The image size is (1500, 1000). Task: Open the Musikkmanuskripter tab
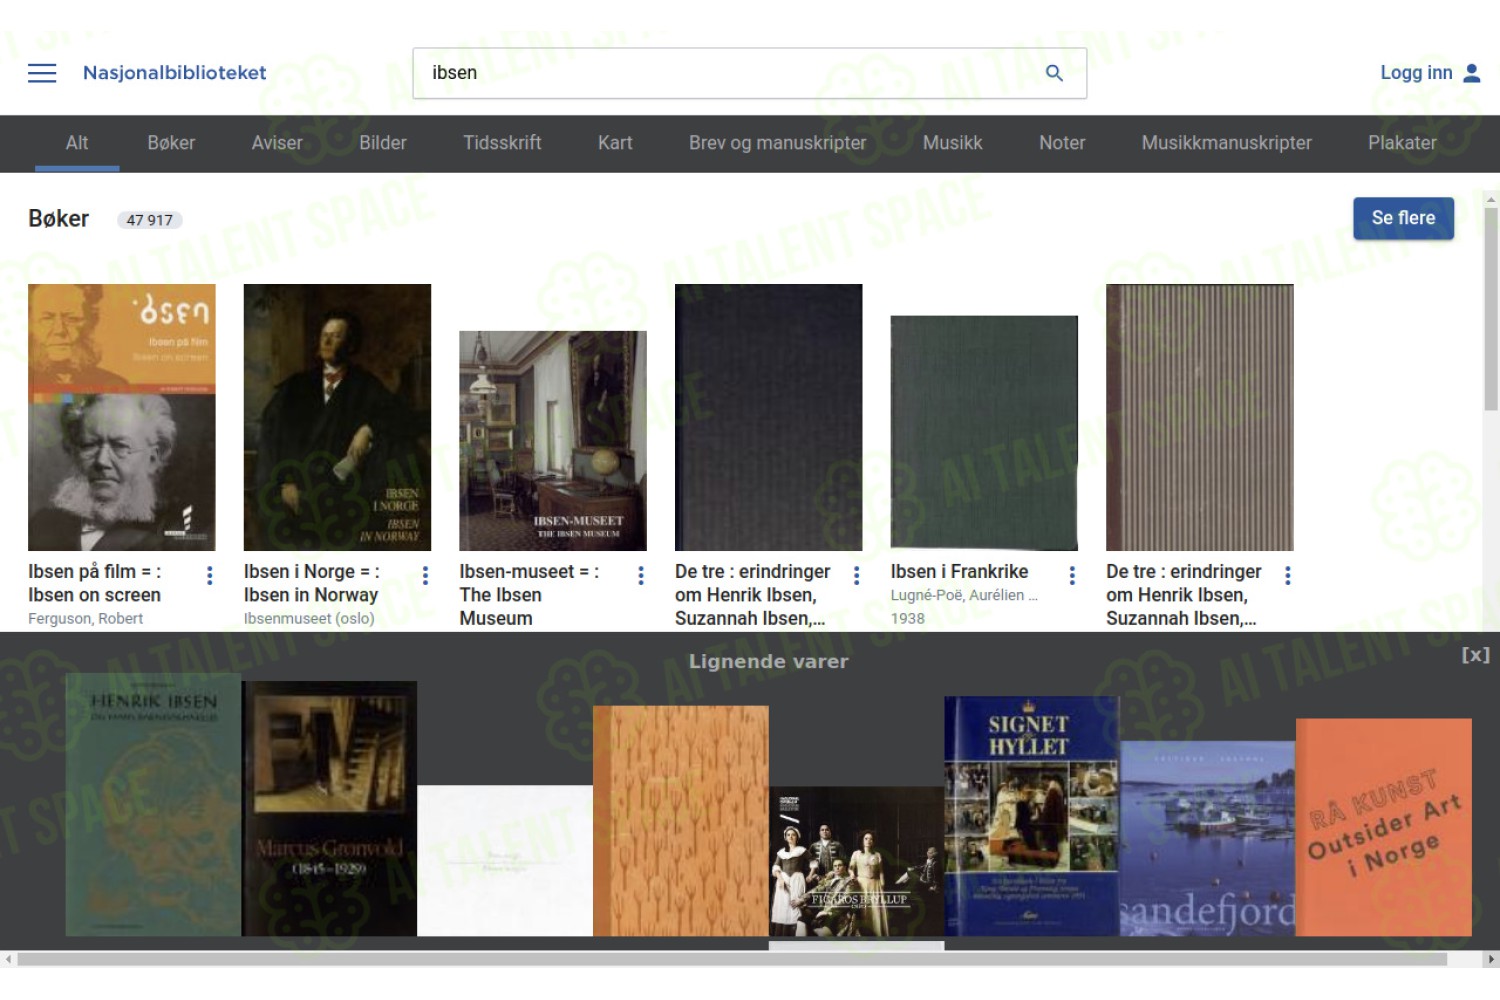click(1226, 143)
